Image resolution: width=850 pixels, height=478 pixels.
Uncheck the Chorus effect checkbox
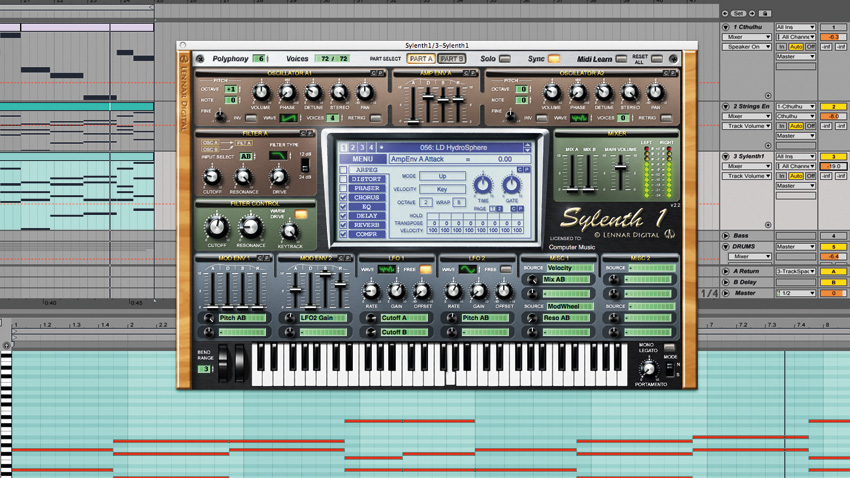(343, 197)
